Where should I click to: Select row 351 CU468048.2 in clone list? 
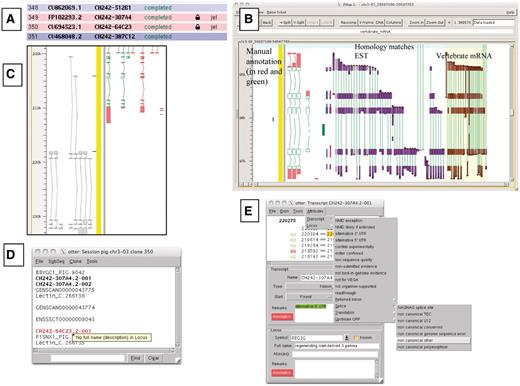coord(127,36)
